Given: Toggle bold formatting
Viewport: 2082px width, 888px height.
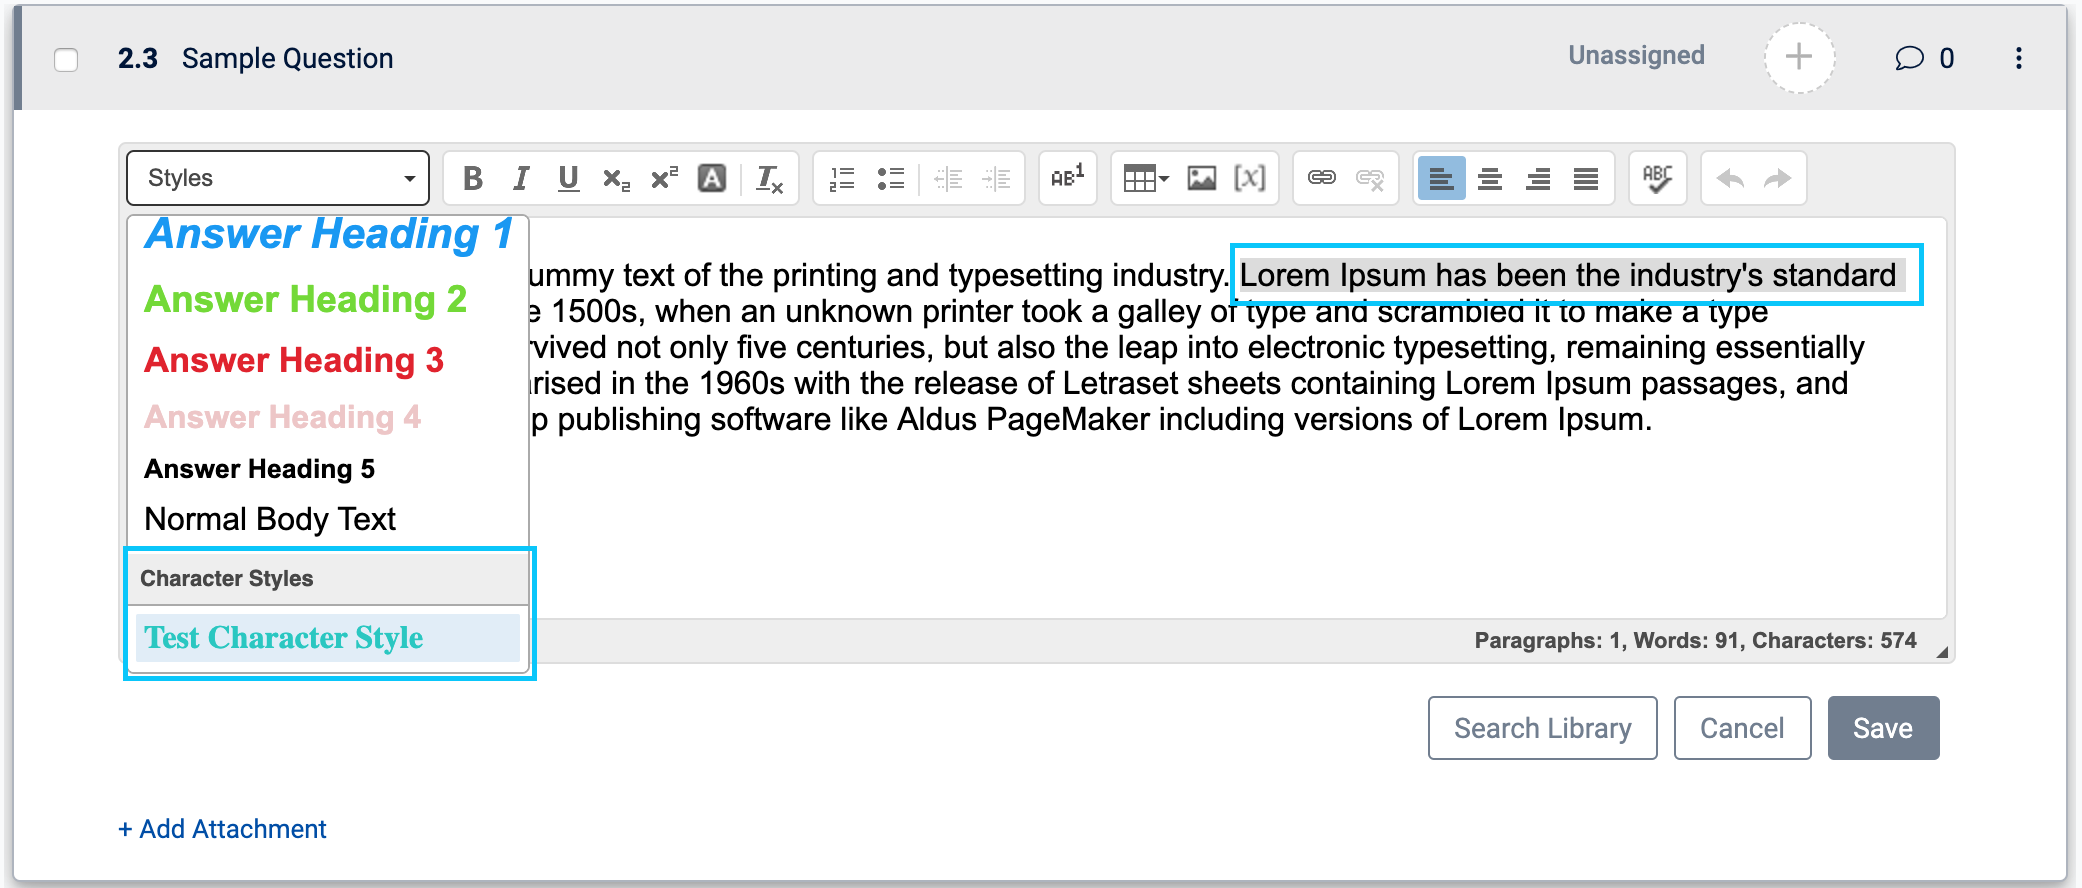Looking at the screenshot, I should [473, 178].
